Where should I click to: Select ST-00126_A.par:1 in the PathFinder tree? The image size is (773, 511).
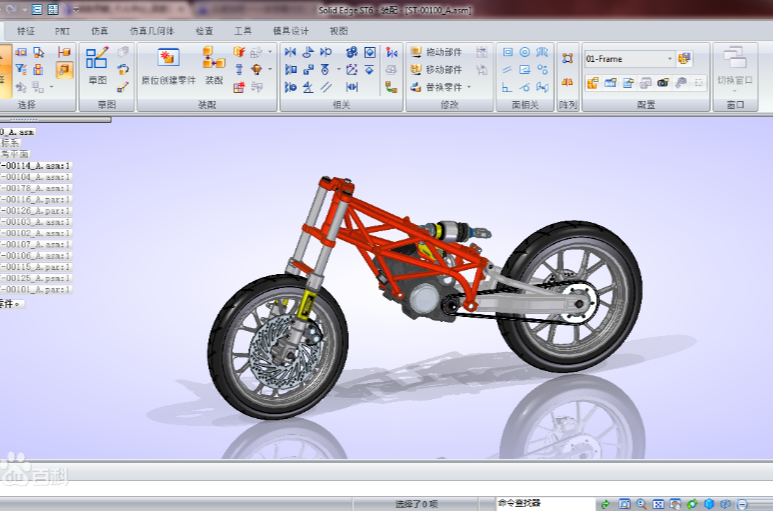36,211
